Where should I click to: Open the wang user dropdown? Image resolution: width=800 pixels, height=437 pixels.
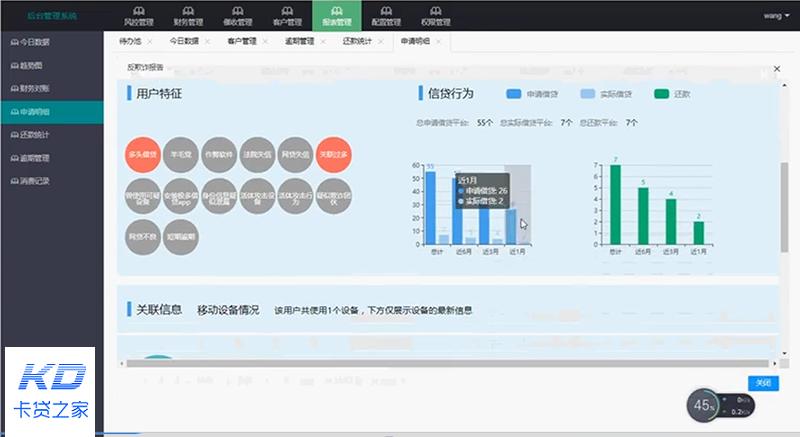(776, 16)
